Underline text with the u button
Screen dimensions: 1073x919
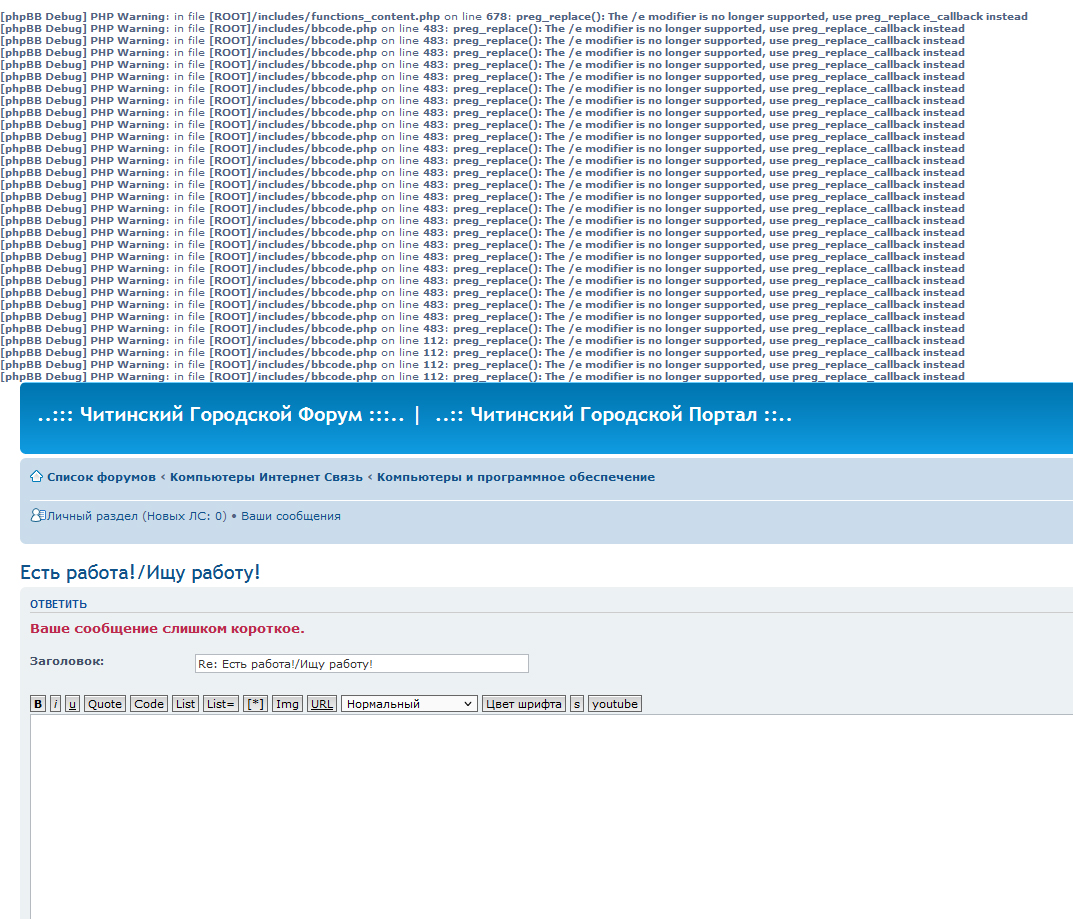click(x=72, y=704)
